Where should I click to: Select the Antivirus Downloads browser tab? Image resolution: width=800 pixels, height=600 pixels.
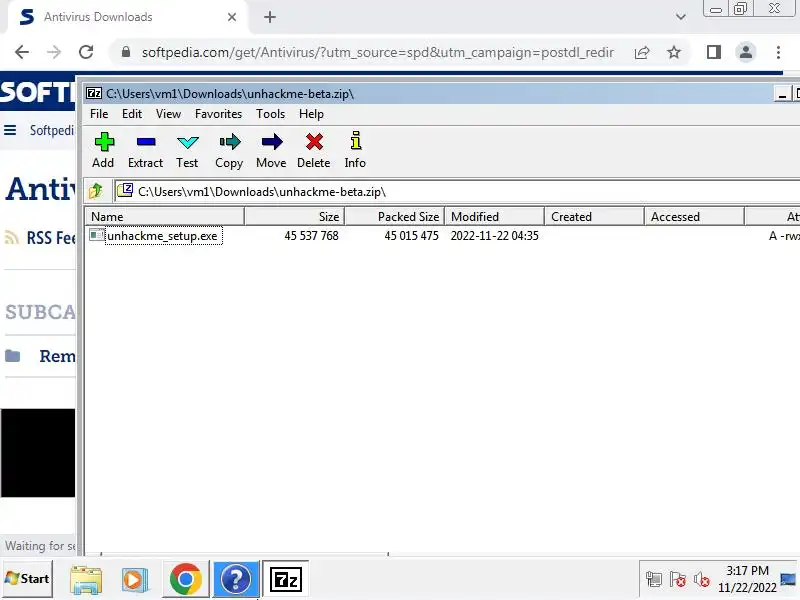128,17
